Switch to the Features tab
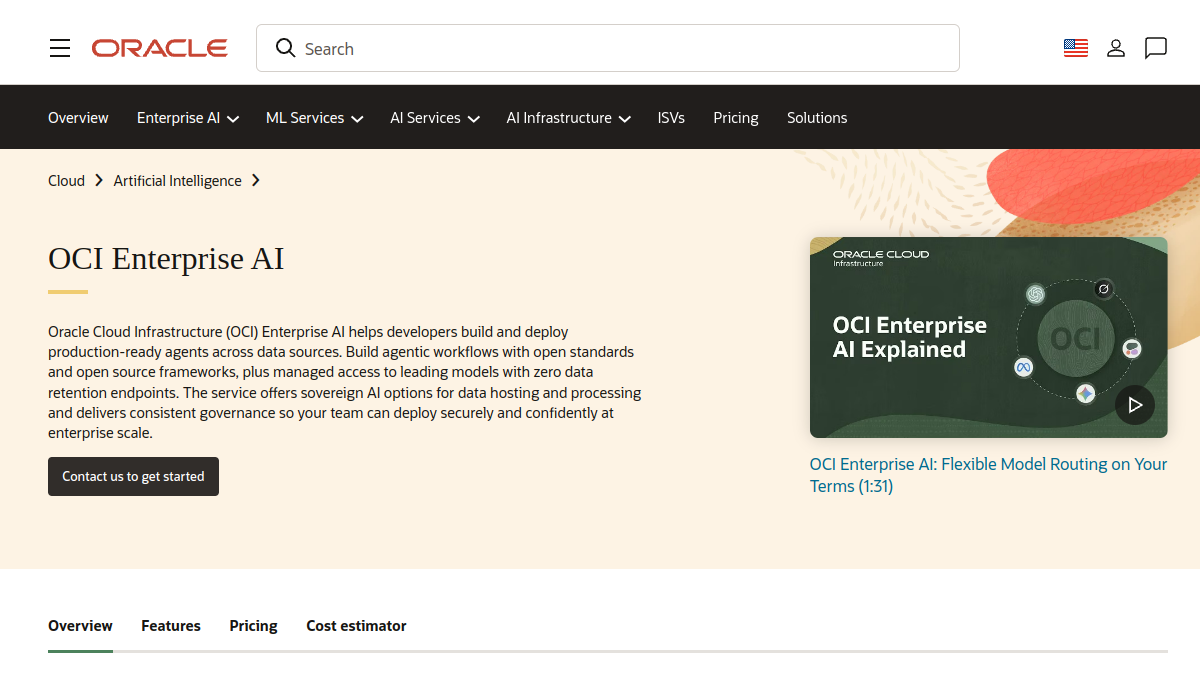 pos(171,626)
